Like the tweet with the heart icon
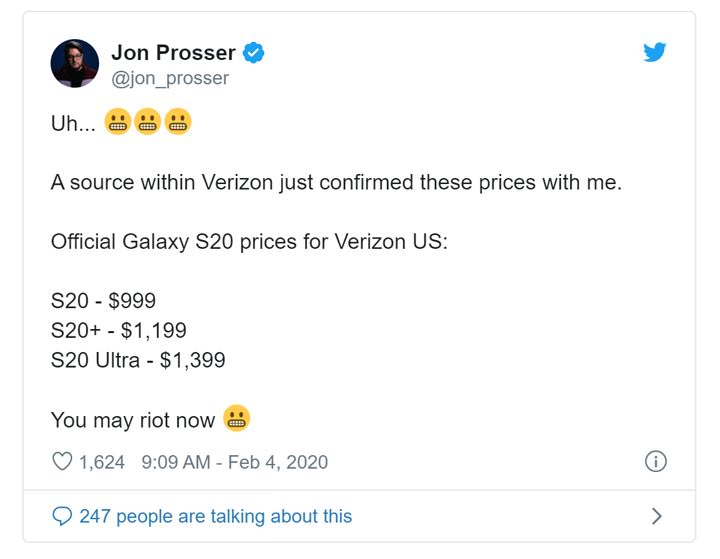Screen dimensions: 720x559 [x=62, y=462]
